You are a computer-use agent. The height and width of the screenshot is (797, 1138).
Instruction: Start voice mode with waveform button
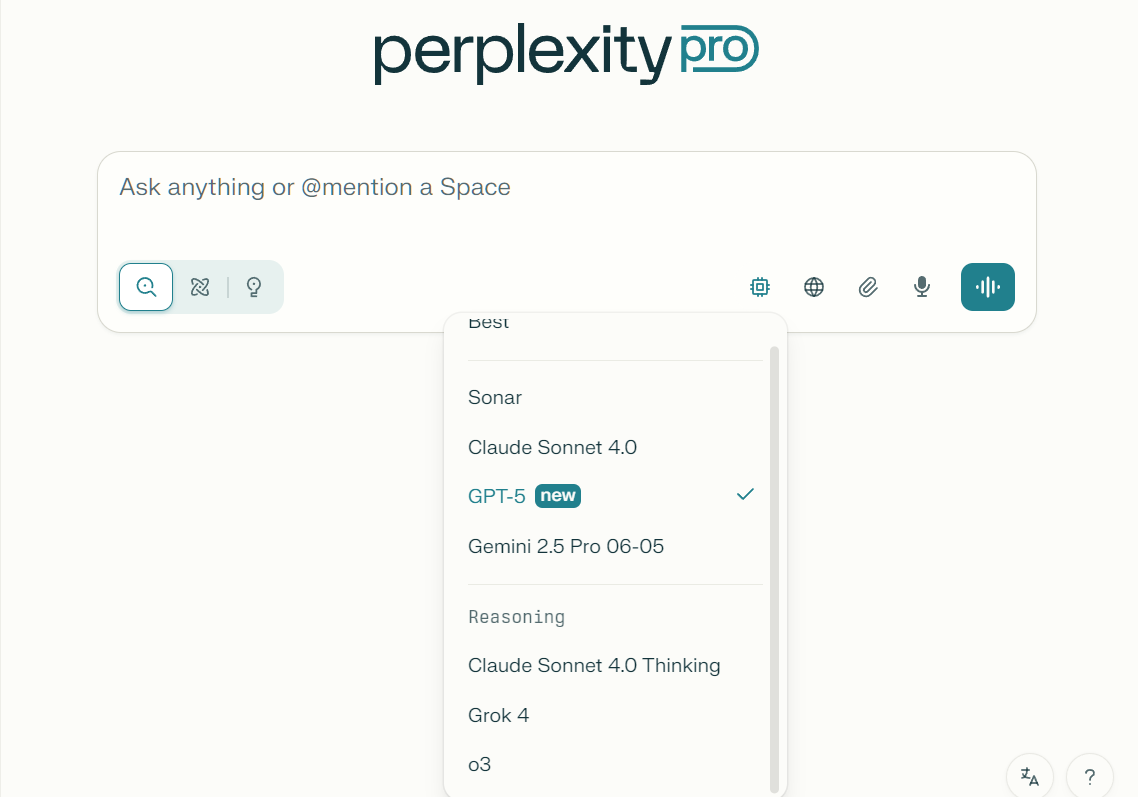pyautogui.click(x=988, y=287)
